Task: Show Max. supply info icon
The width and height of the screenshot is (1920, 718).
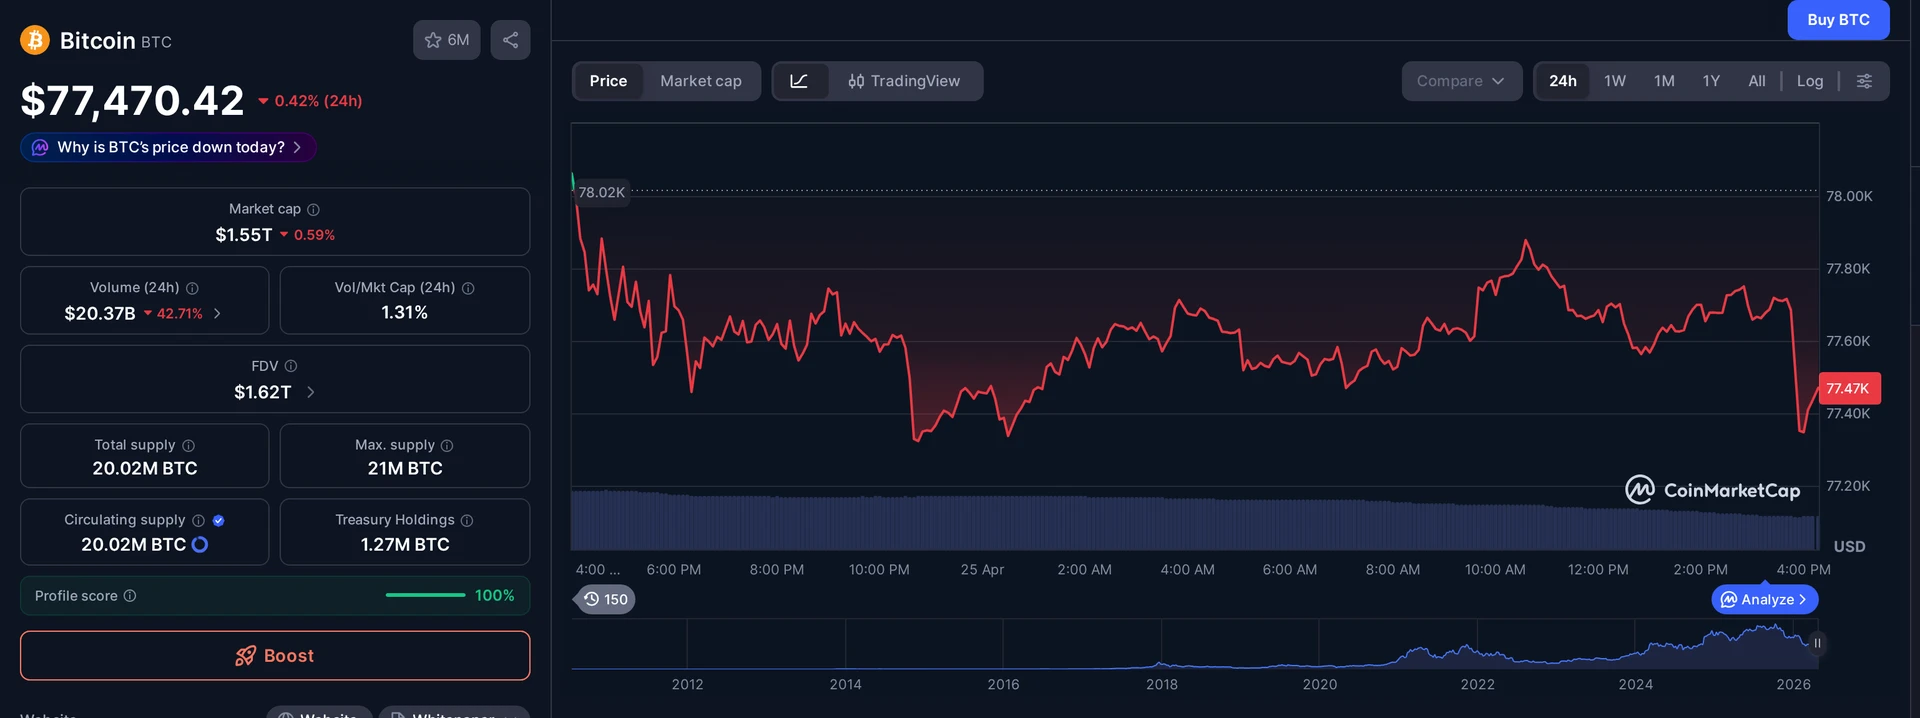Action: [x=447, y=445]
